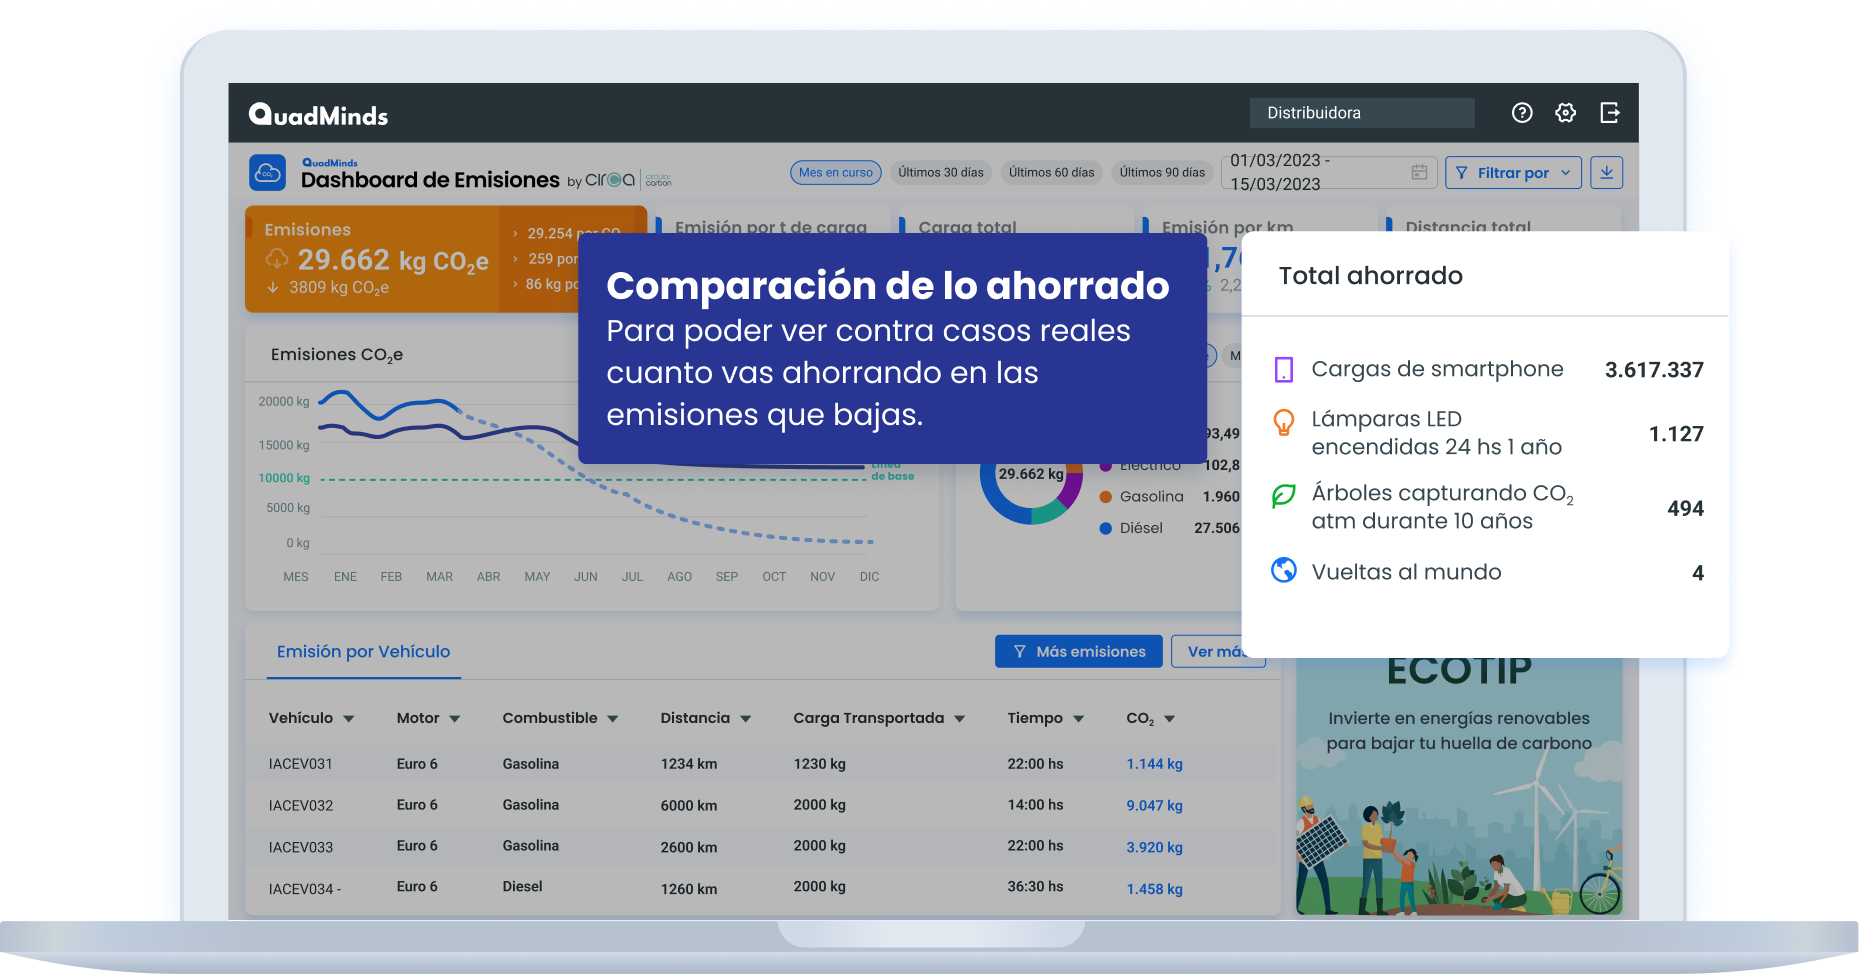This screenshot has width=1859, height=980.
Task: Click the download report icon button
Action: pyautogui.click(x=1606, y=172)
